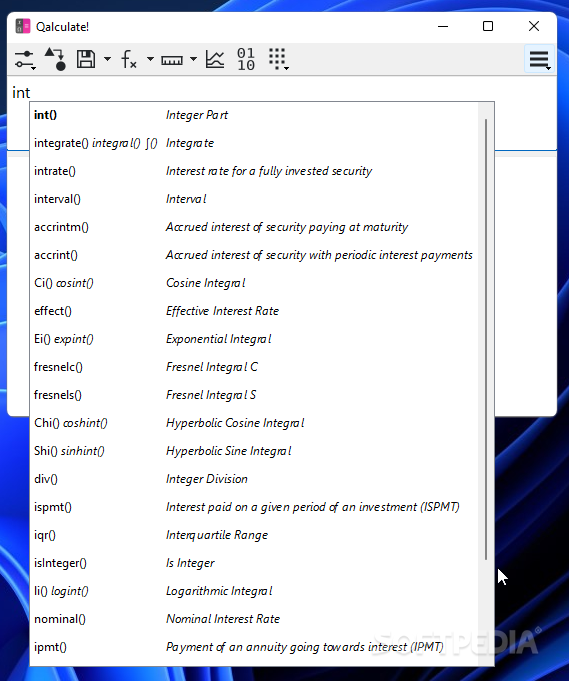
Task: Select Ci() cosint() Cosine Integral
Action: click(x=256, y=283)
